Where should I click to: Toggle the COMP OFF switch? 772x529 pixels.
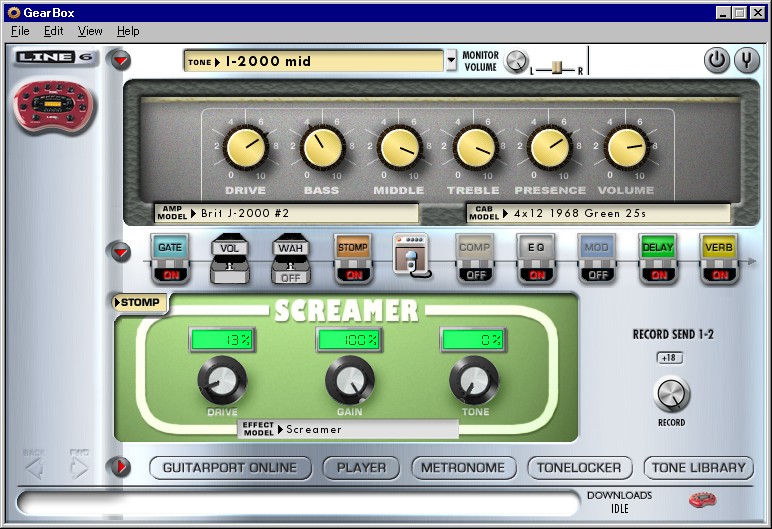[476, 275]
